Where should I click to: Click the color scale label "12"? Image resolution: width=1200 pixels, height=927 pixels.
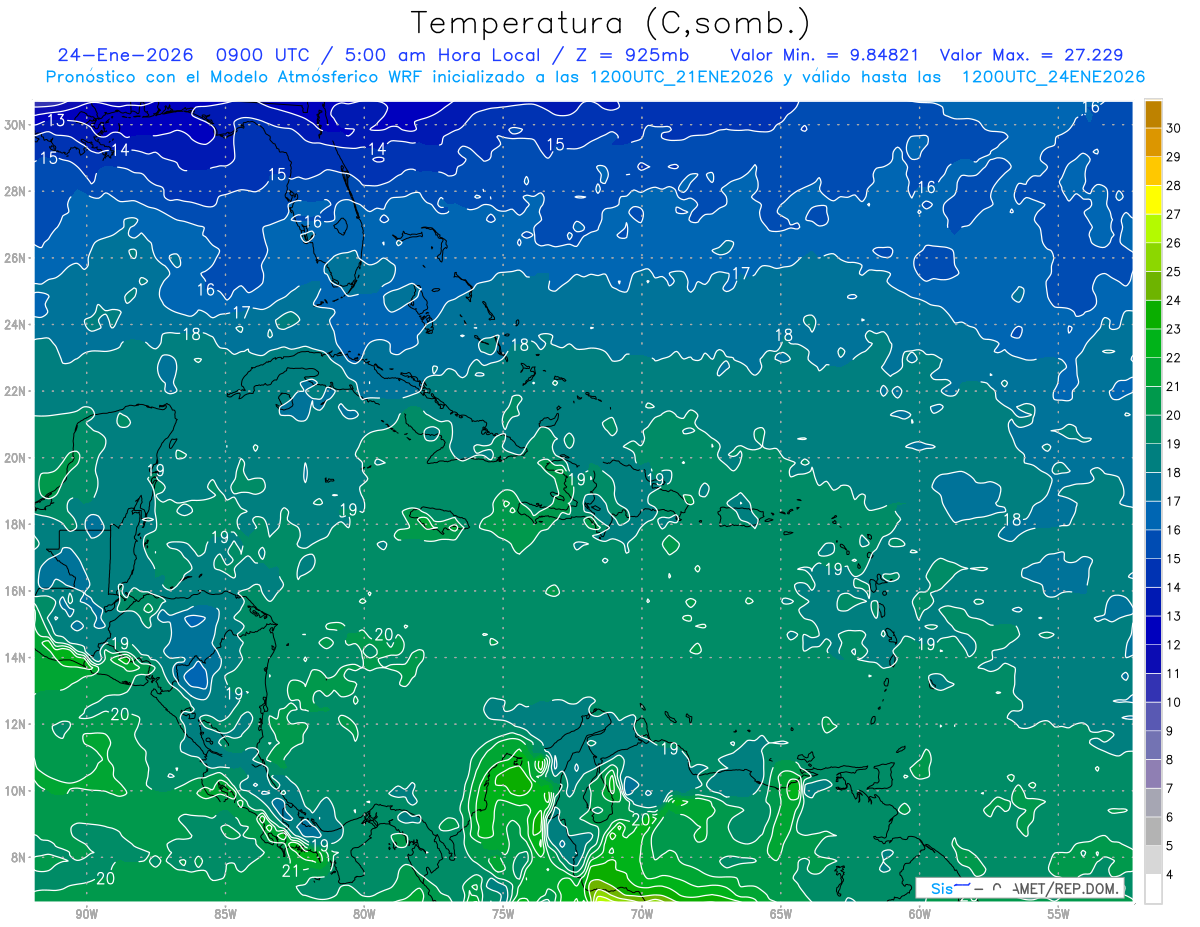coord(1175,645)
